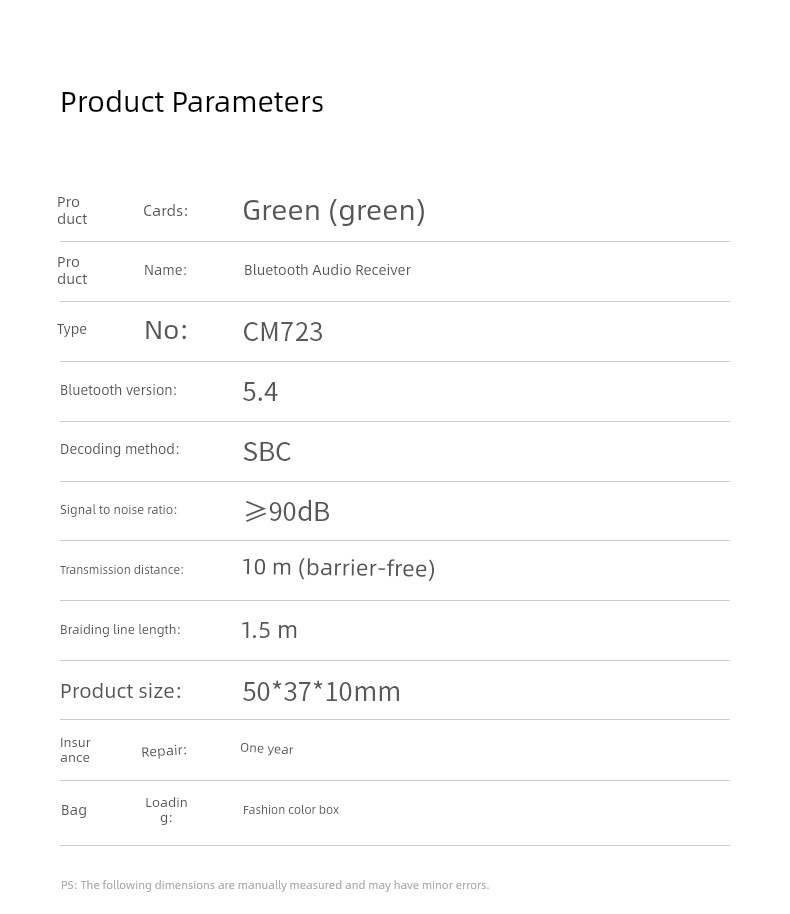Select the CM723 model number
The width and height of the screenshot is (790, 914).
click(x=283, y=332)
